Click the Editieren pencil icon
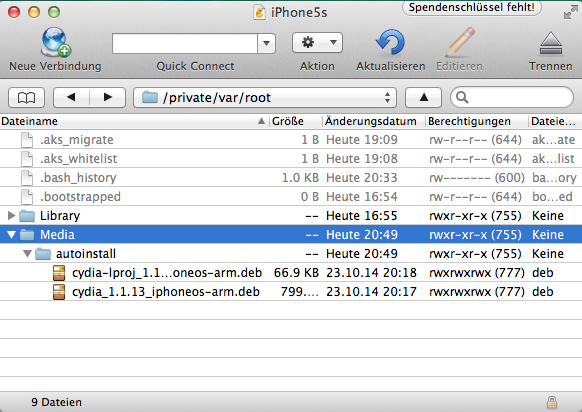Image resolution: width=582 pixels, height=412 pixels. pyautogui.click(x=460, y=42)
